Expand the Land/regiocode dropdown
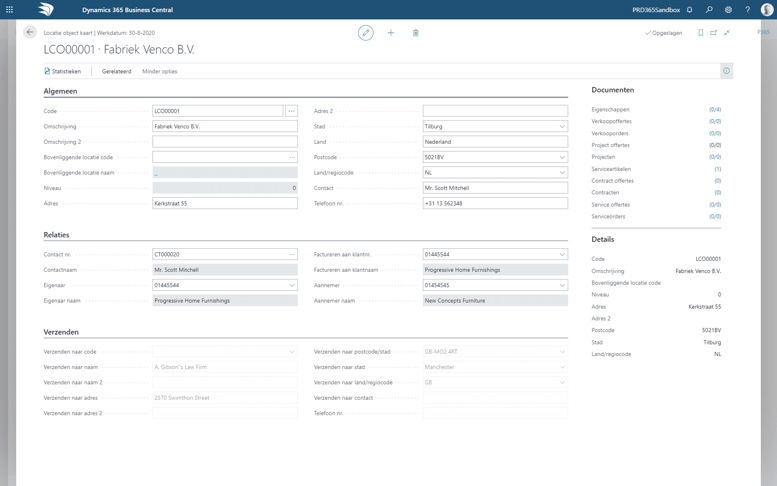The width and height of the screenshot is (777, 486). point(562,172)
